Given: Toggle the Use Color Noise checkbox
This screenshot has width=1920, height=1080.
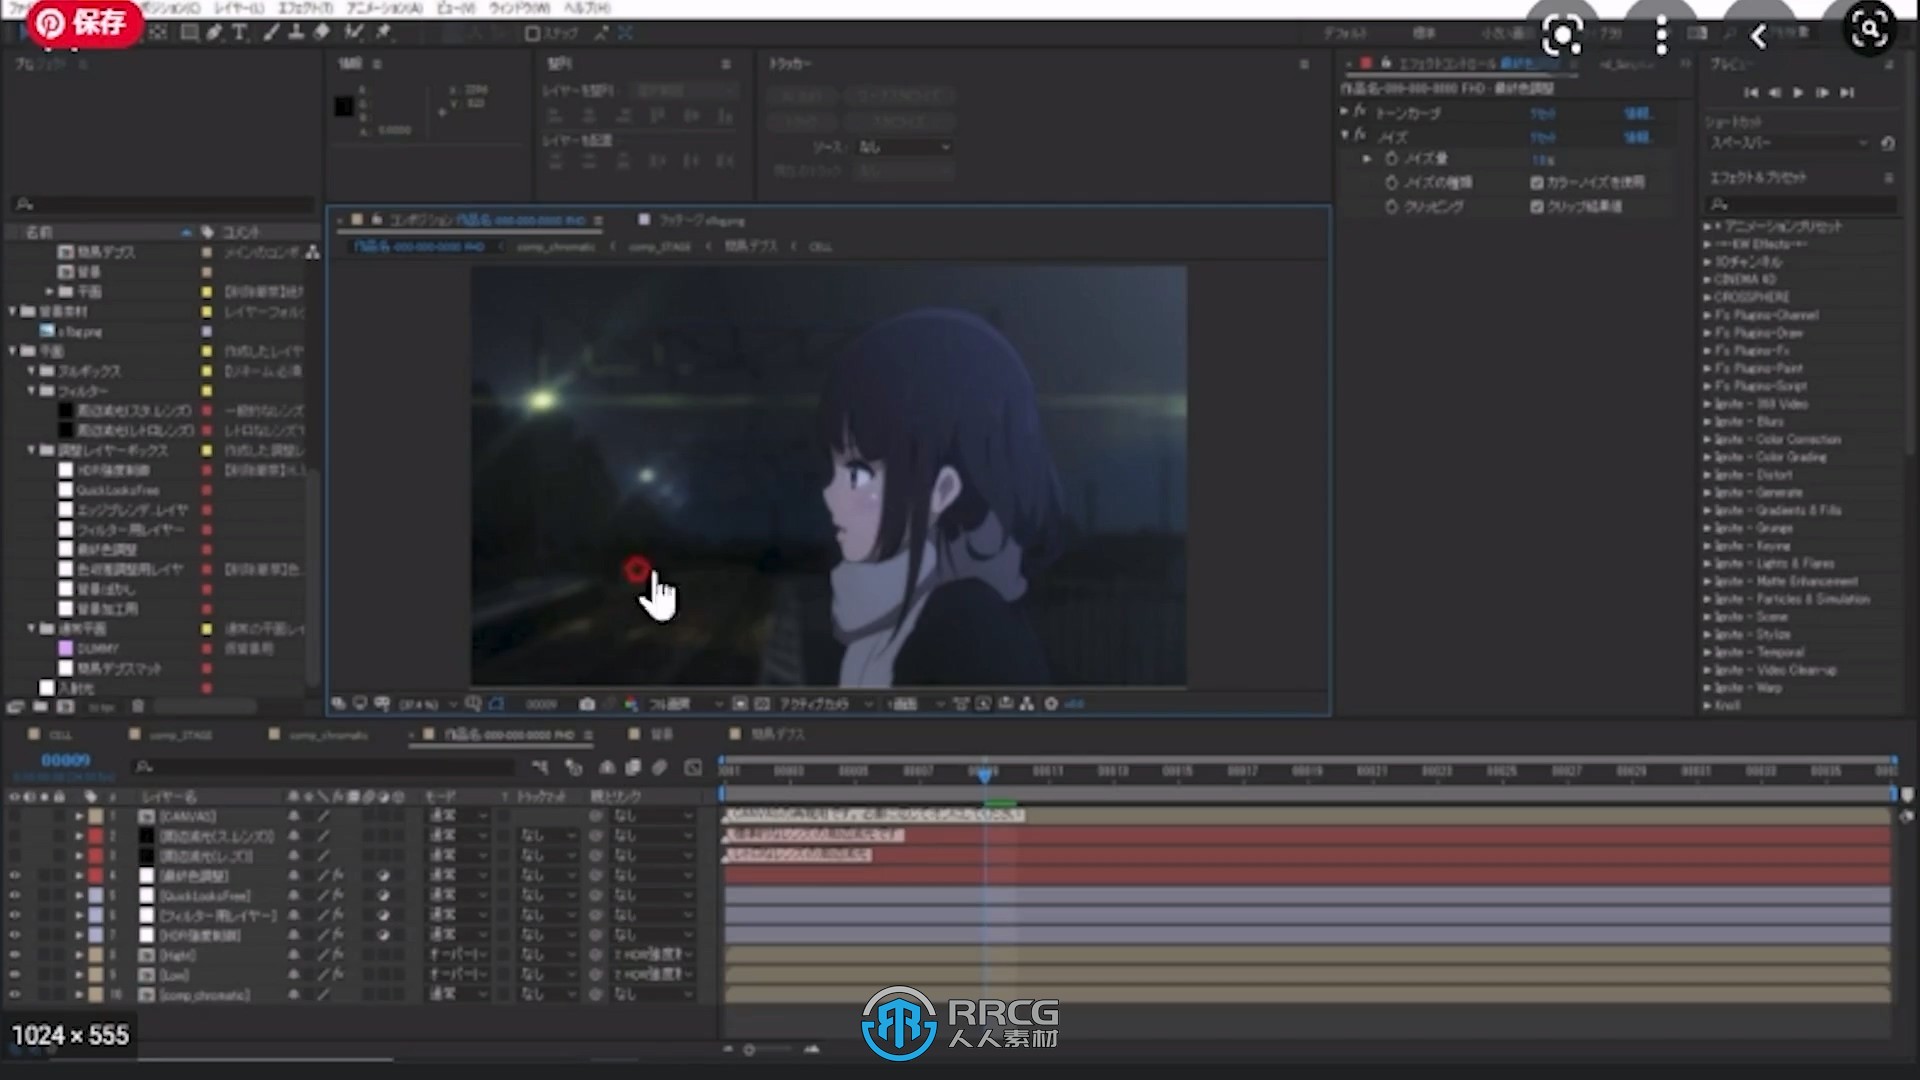Looking at the screenshot, I should [1537, 182].
